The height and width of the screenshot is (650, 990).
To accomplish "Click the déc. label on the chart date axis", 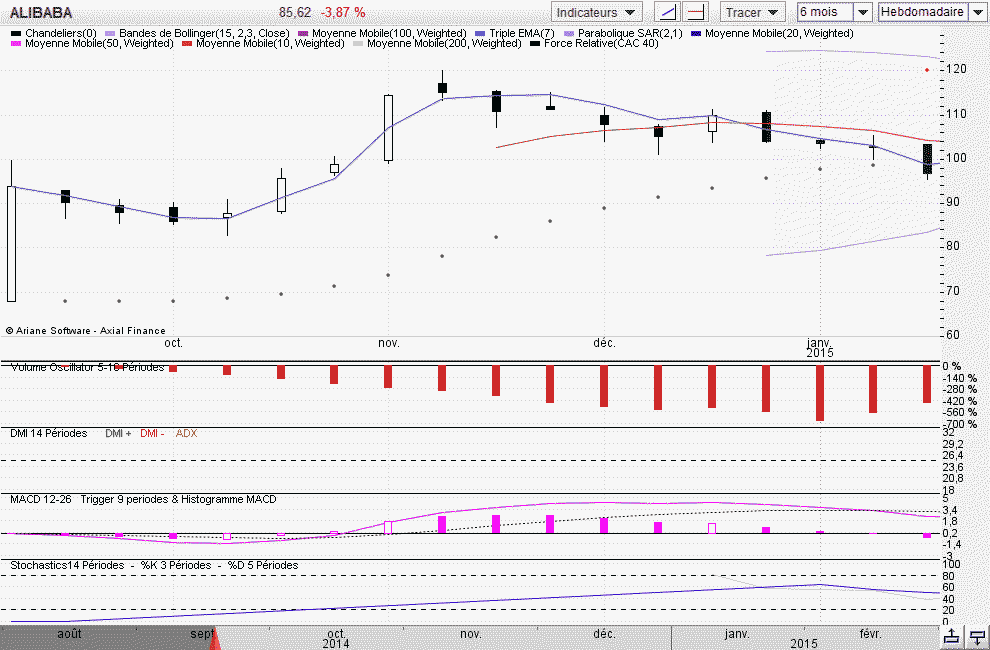I will (604, 343).
